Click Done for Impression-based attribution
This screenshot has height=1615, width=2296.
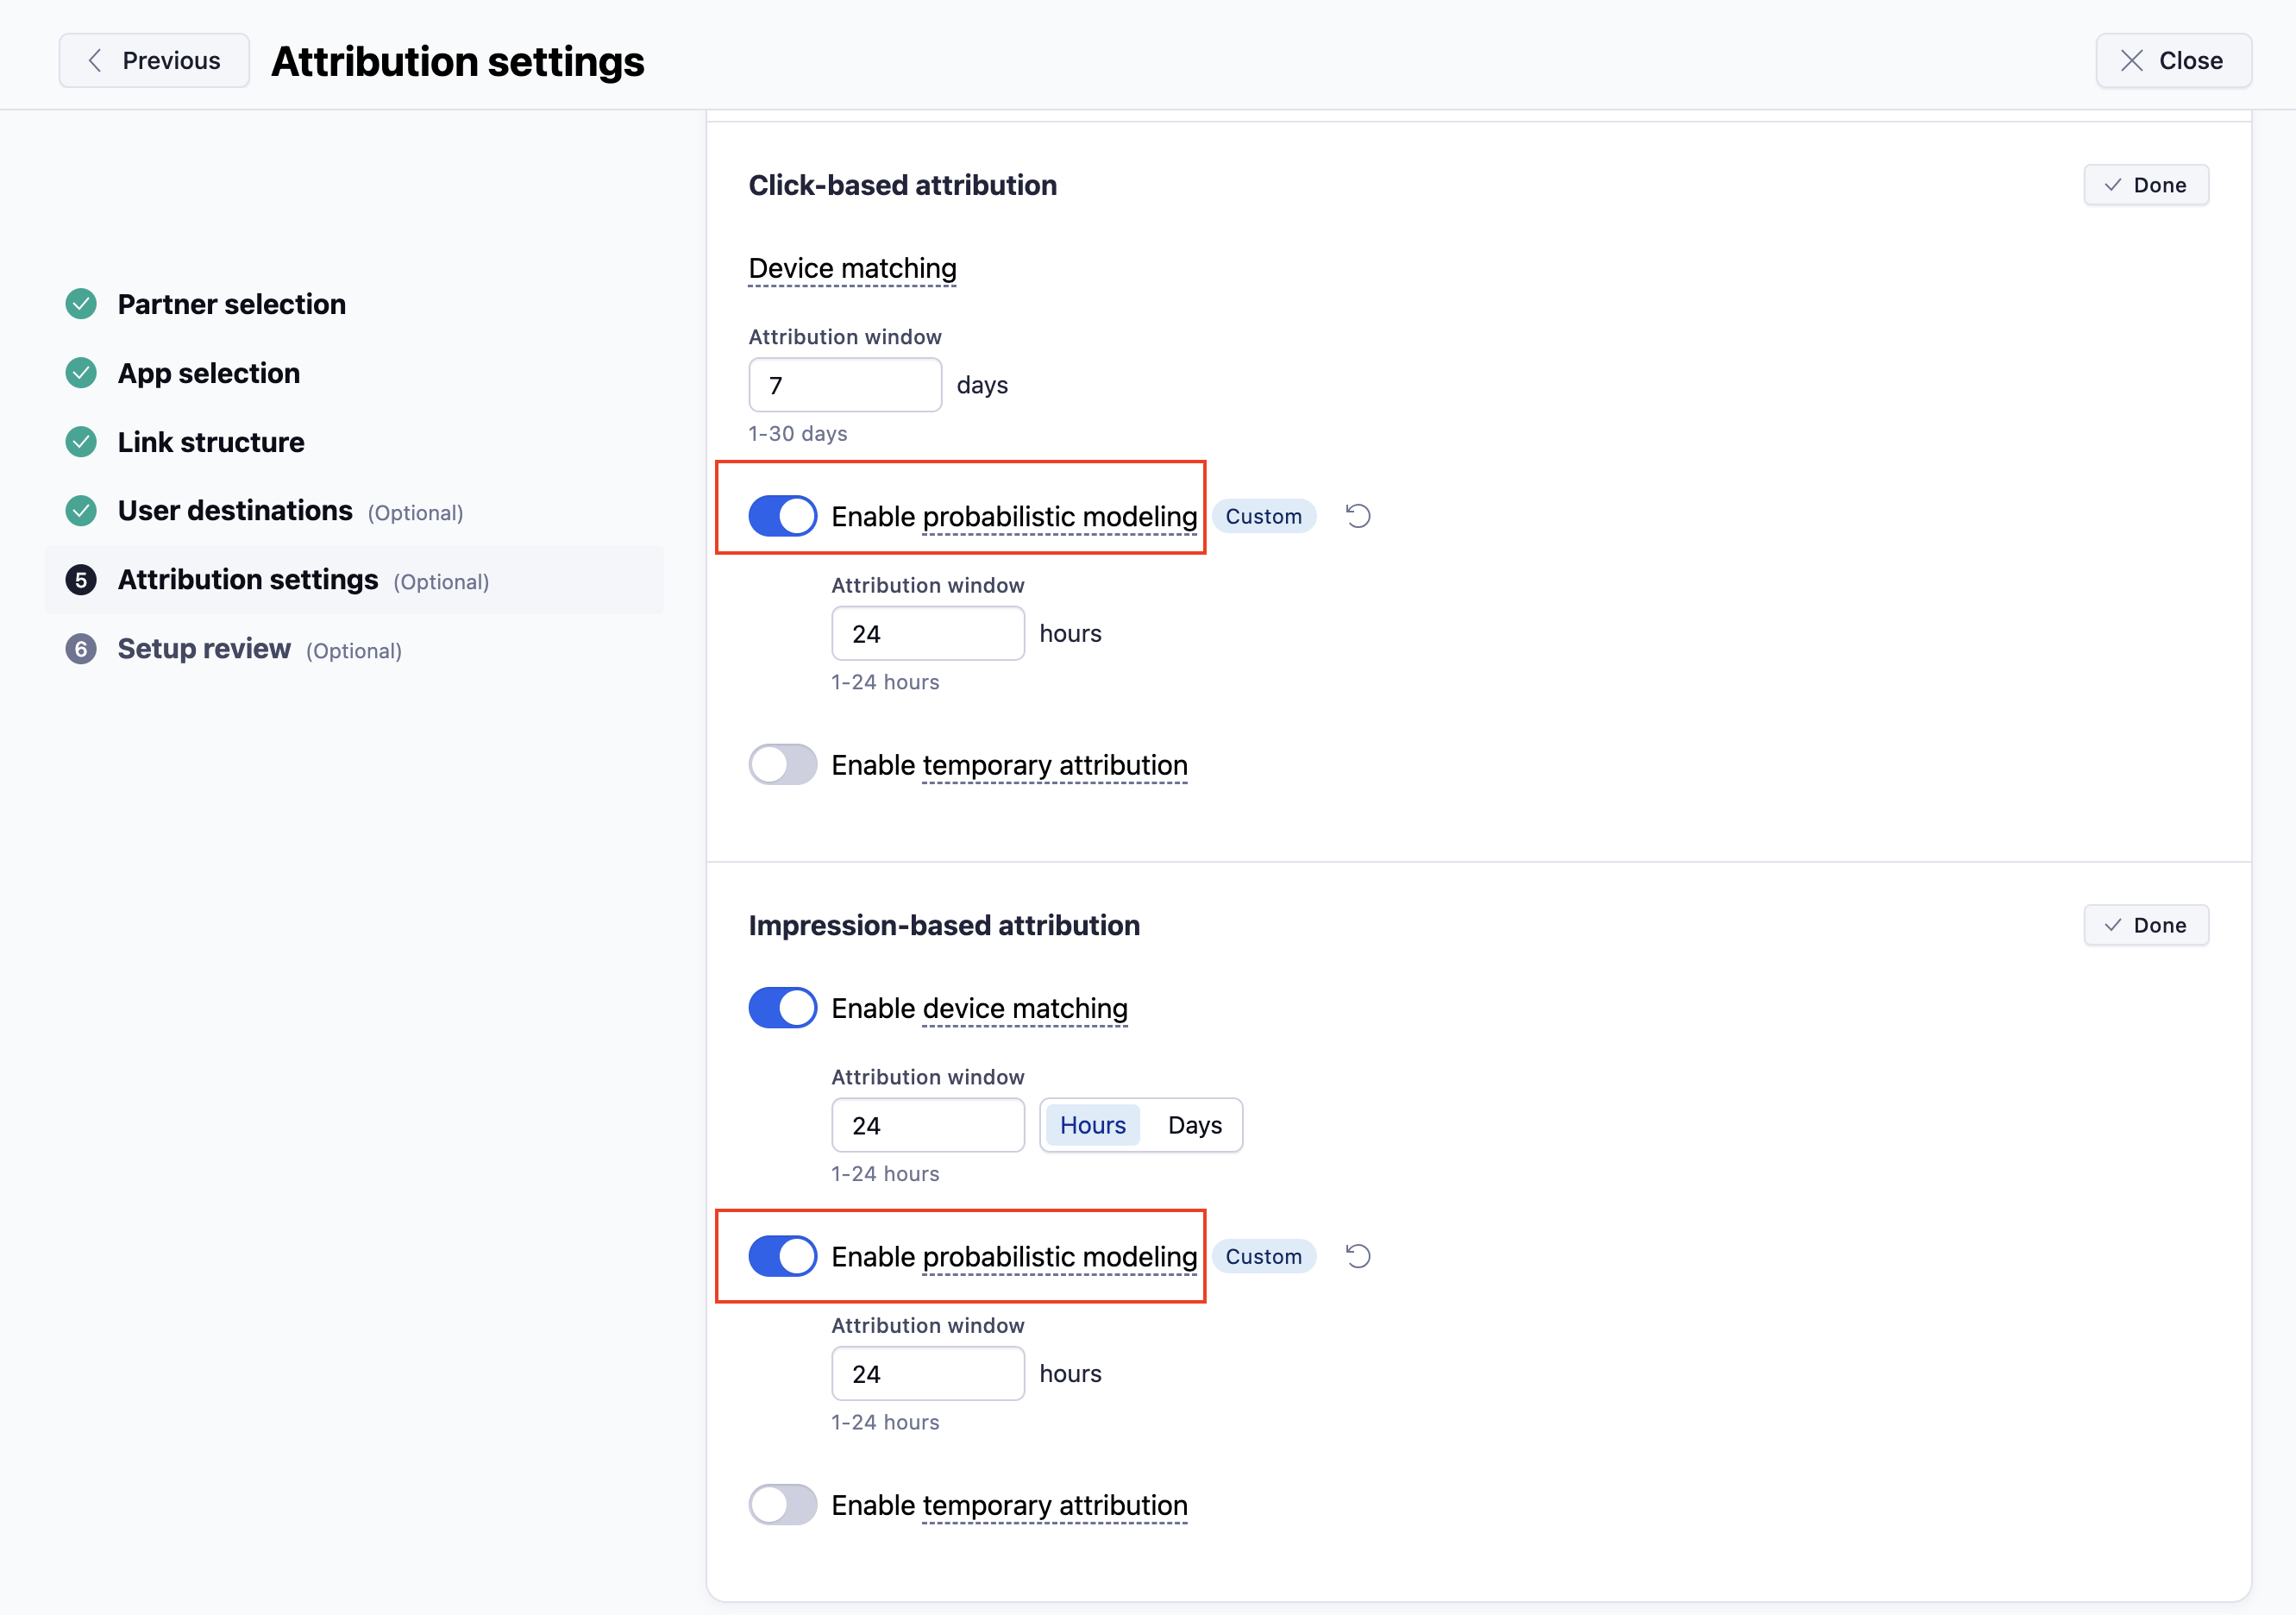[2145, 925]
